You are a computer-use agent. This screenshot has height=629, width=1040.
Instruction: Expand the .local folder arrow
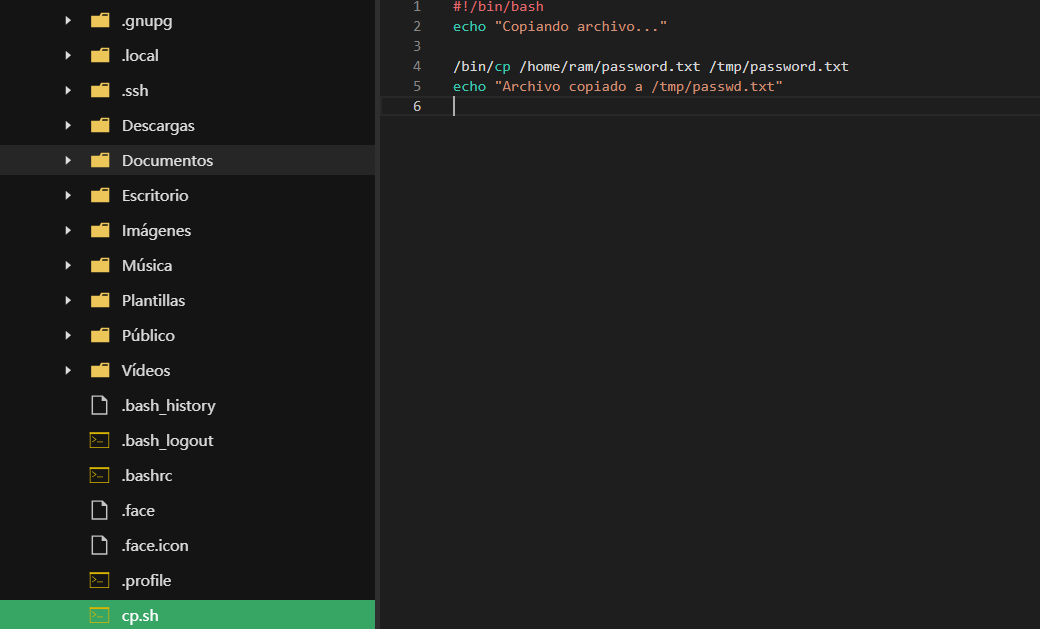pos(68,56)
